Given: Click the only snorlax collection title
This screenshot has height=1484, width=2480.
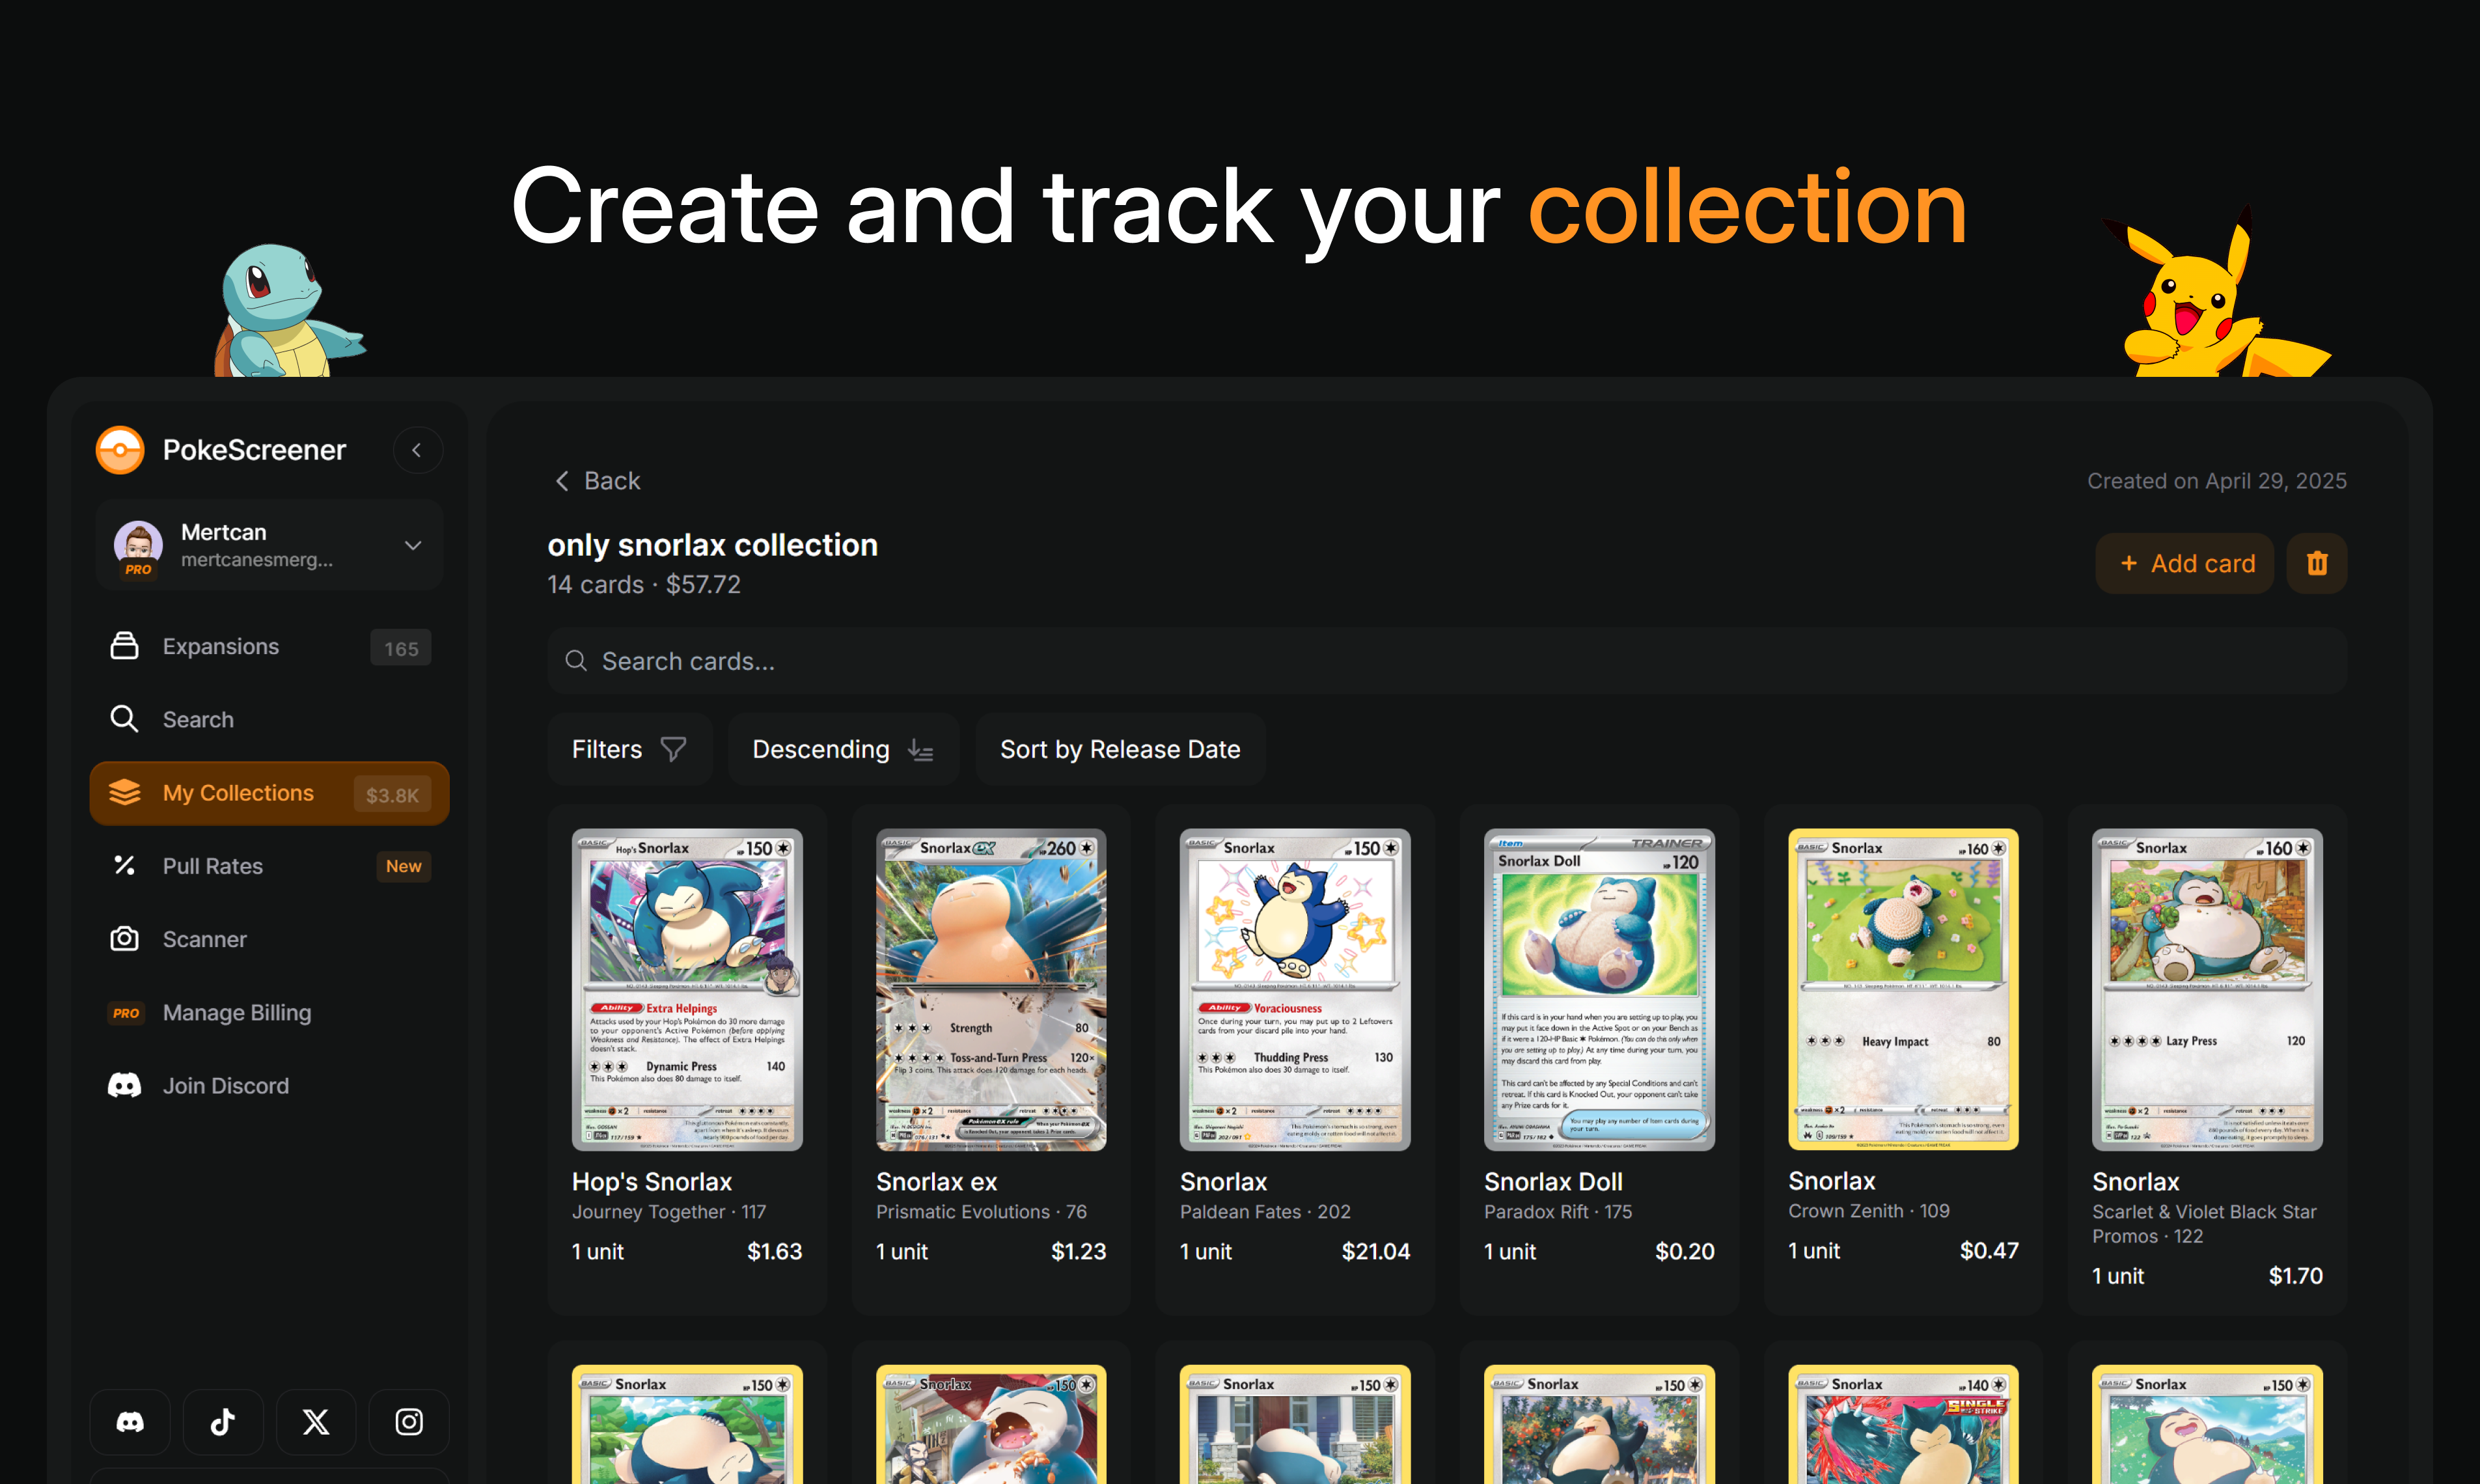Looking at the screenshot, I should (712, 545).
